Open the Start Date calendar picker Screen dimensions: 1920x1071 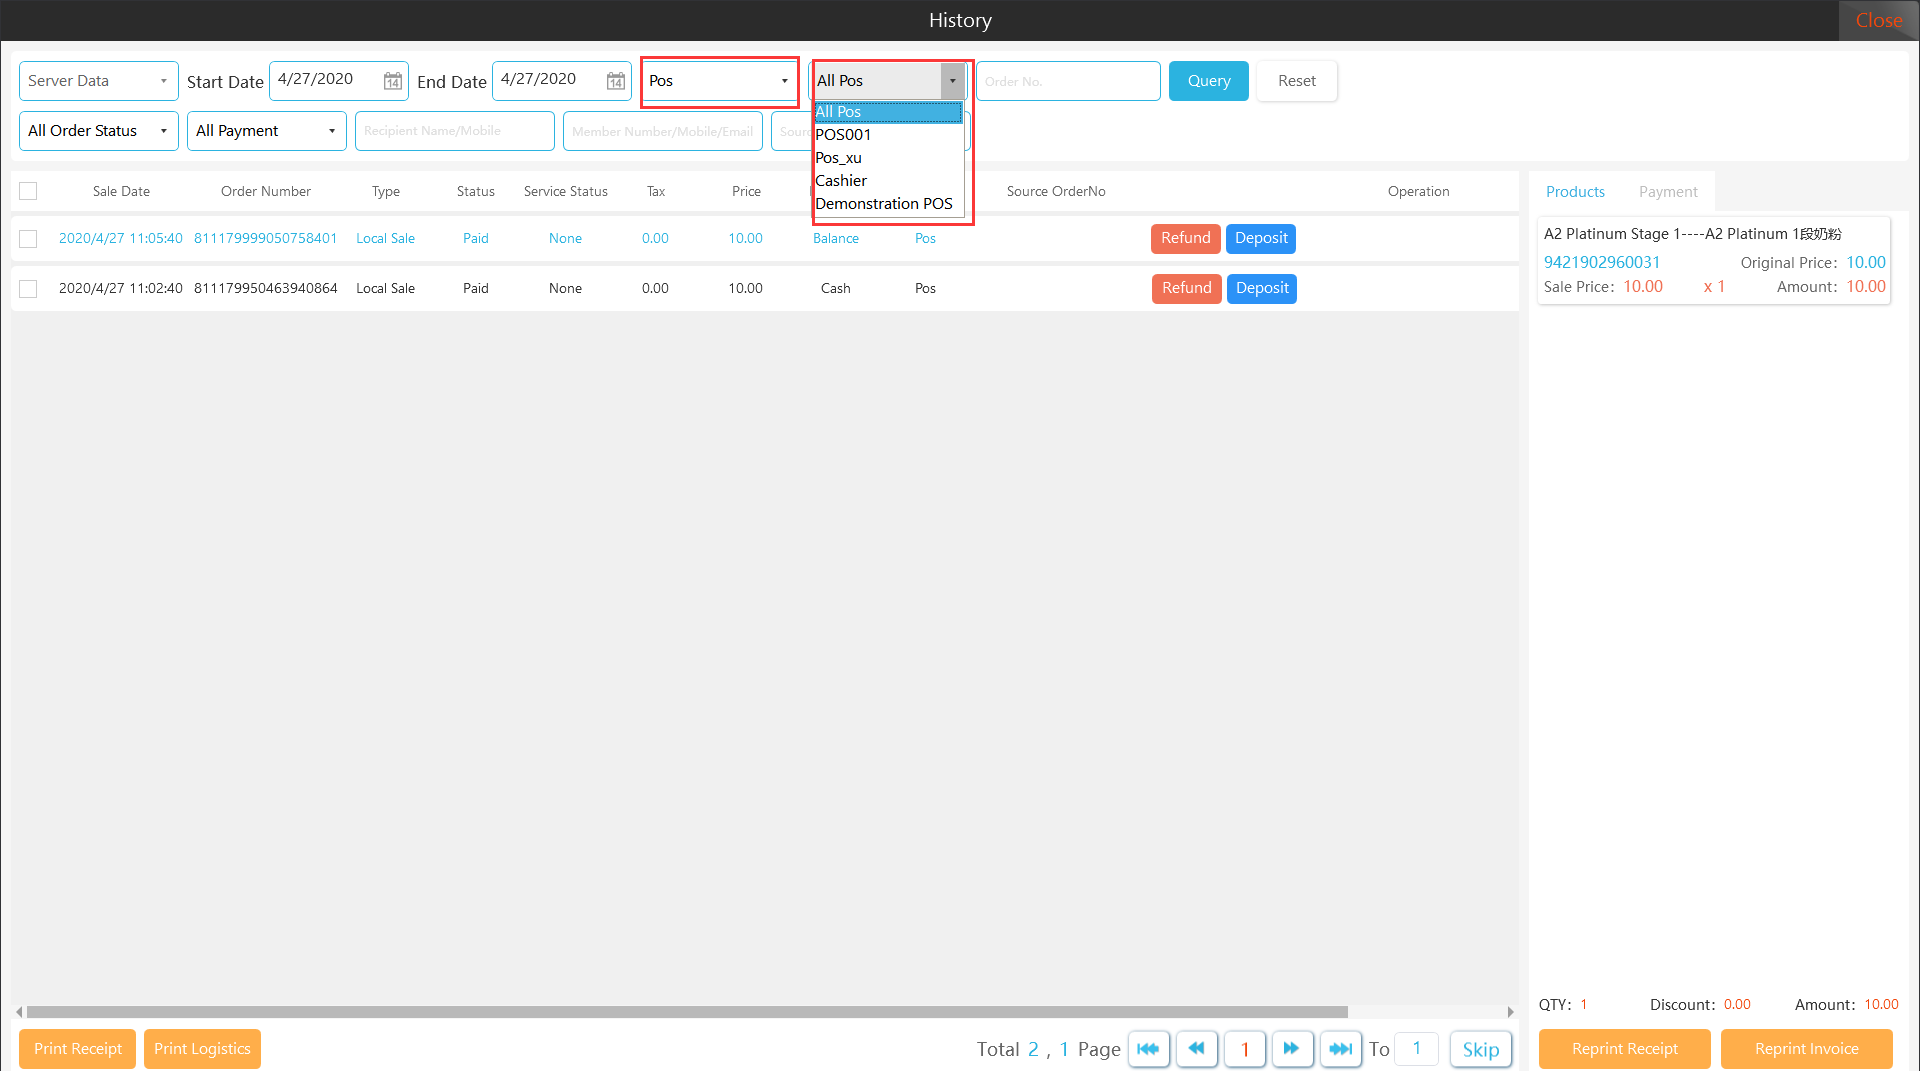point(393,81)
